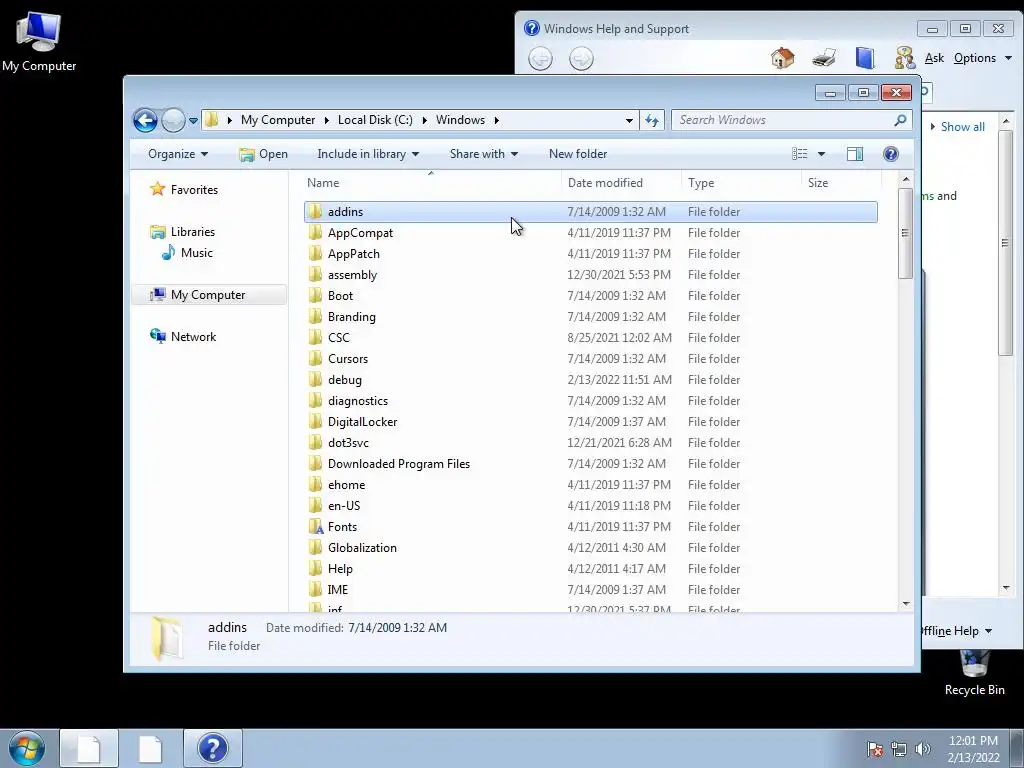Viewport: 1024px width, 768px height.
Task: Click the Forward navigation arrow in Explorer
Action: (x=173, y=120)
